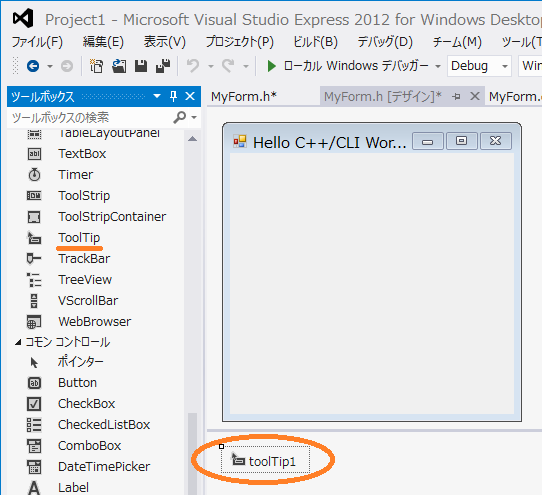Collapse the コモン コントロール group

[x=18, y=342]
